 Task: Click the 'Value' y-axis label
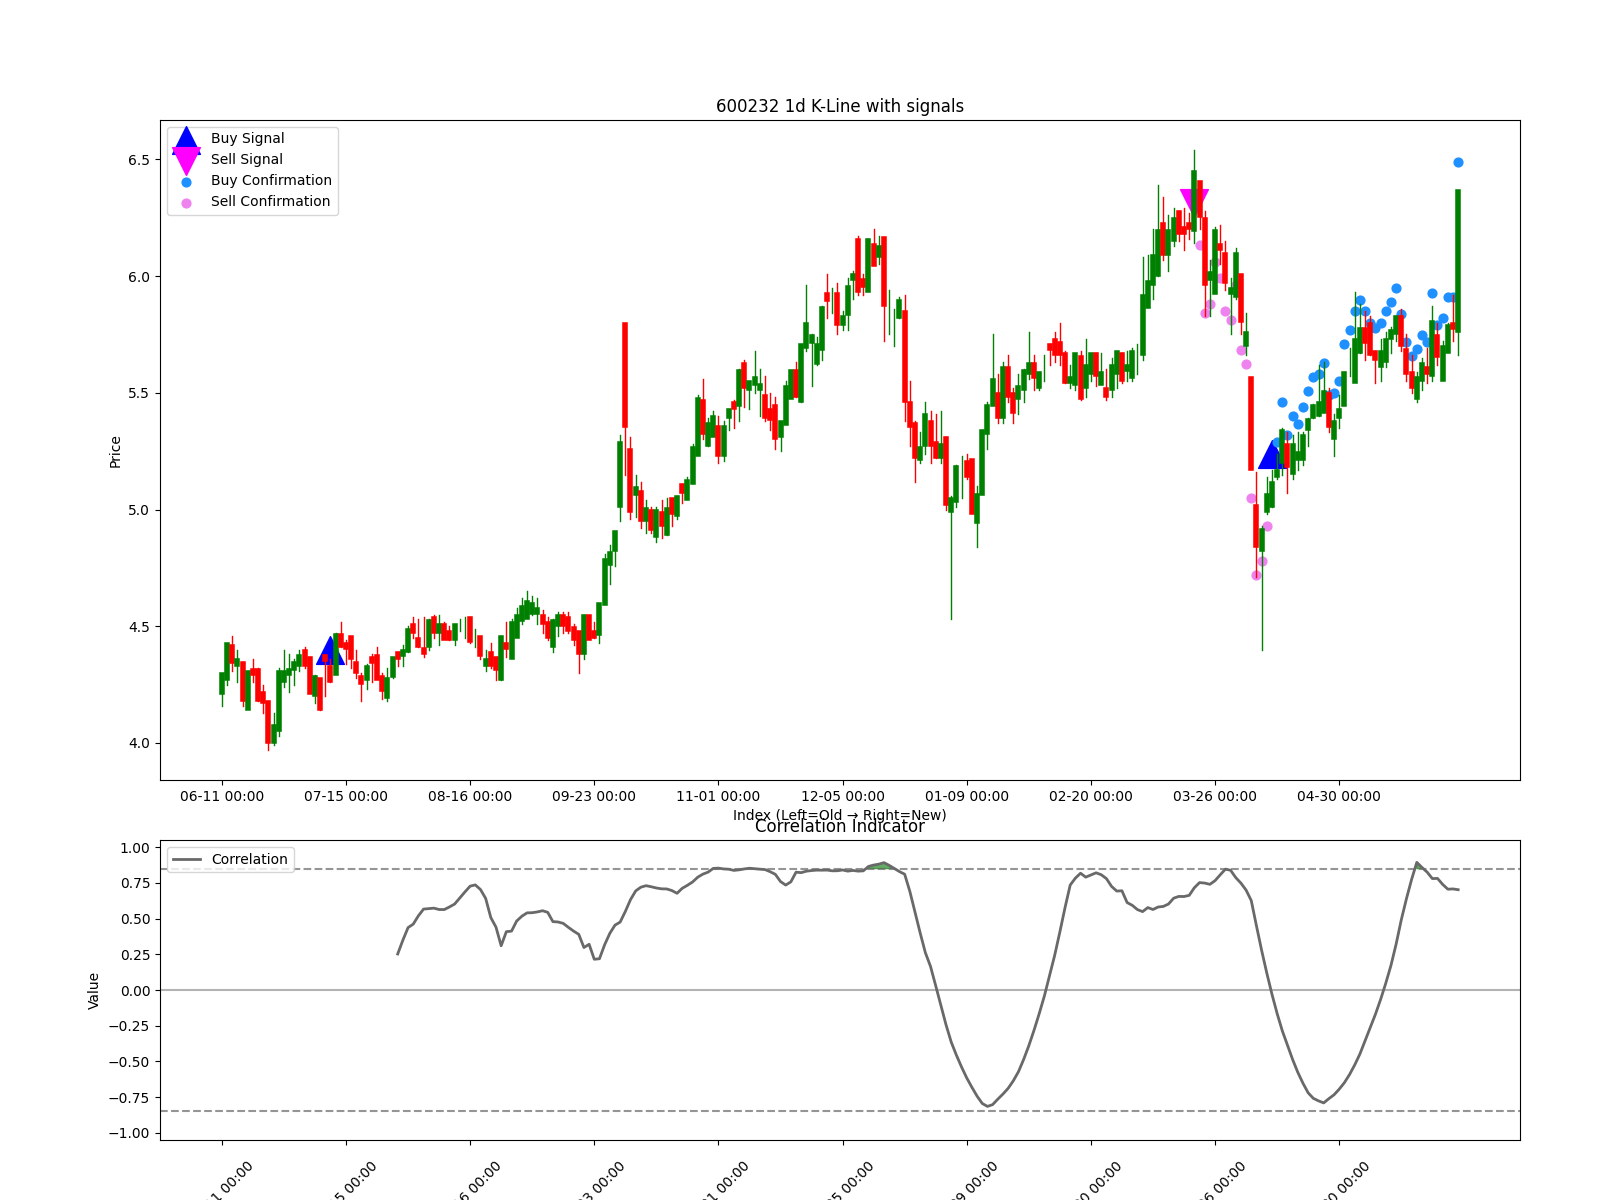[x=94, y=991]
